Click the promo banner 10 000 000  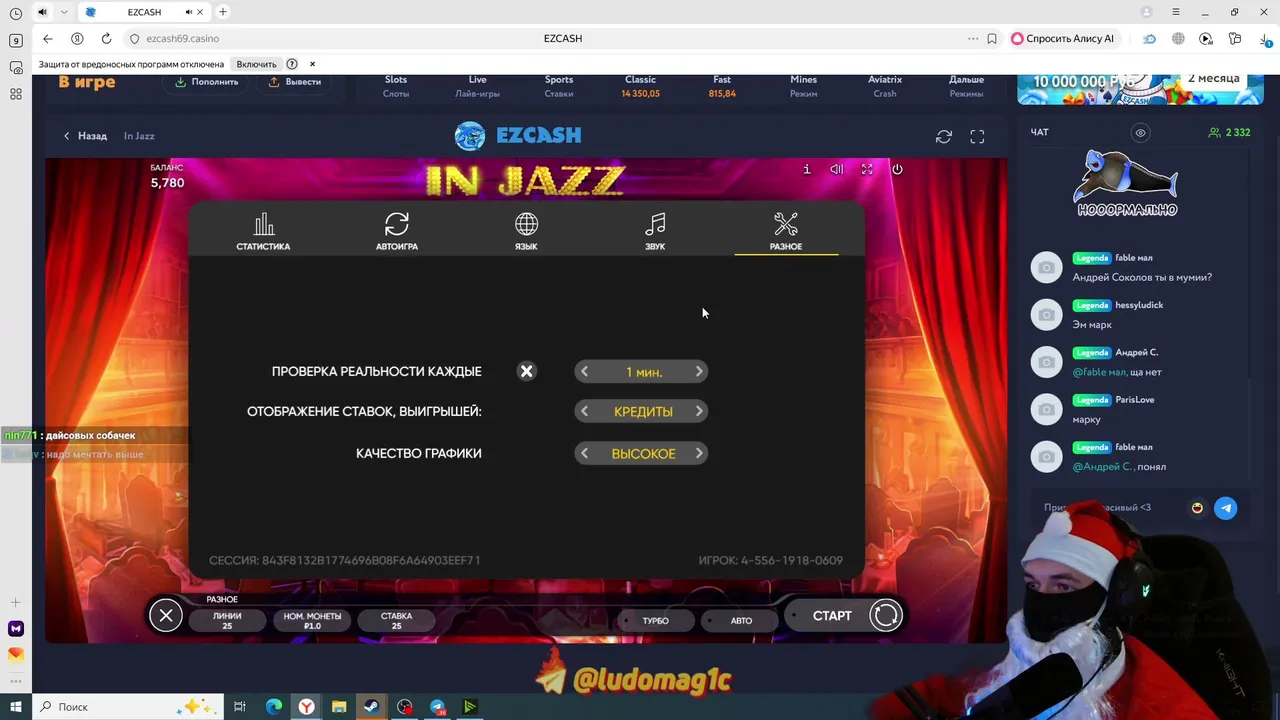click(1140, 89)
